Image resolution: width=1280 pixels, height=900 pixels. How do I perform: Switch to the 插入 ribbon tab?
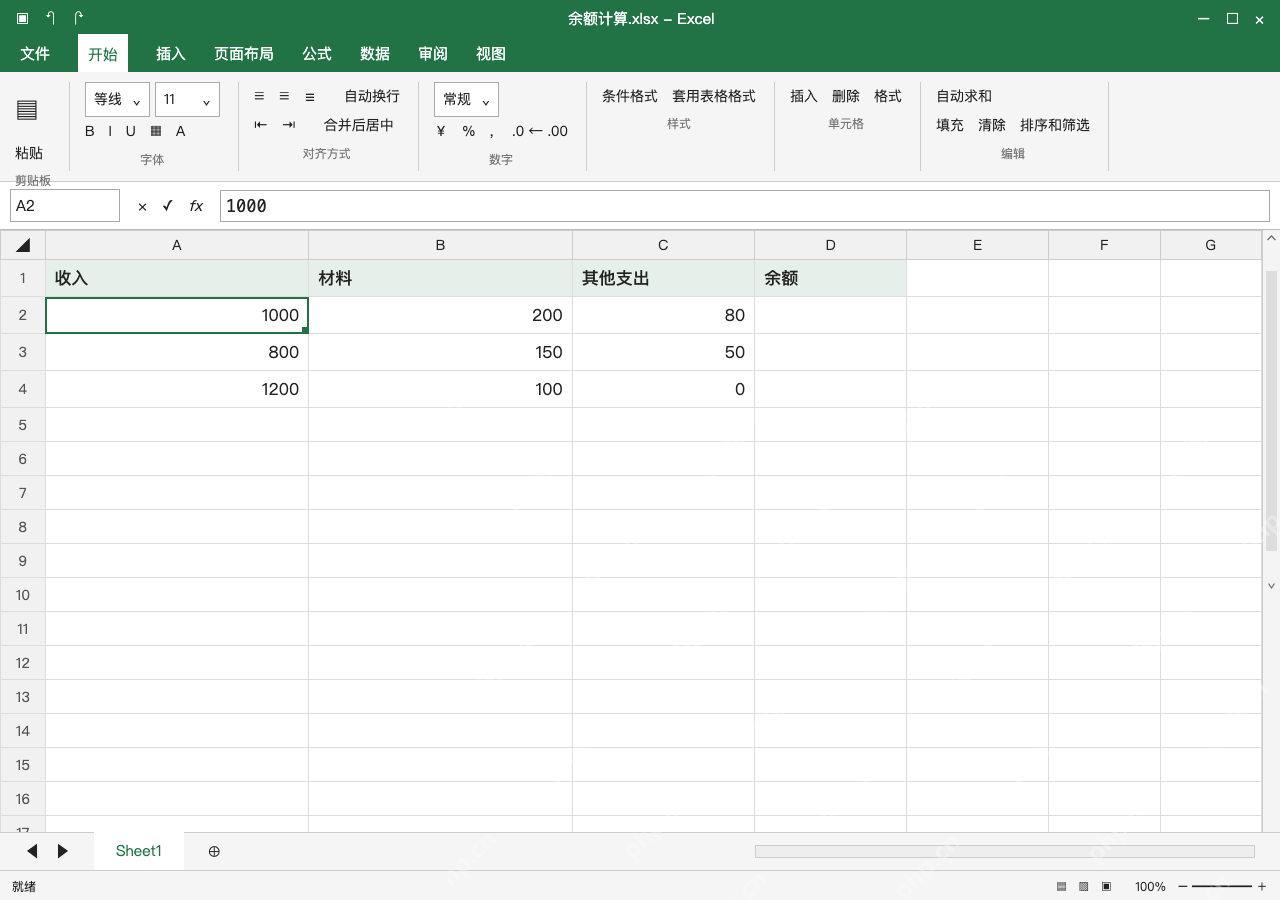pyautogui.click(x=171, y=54)
